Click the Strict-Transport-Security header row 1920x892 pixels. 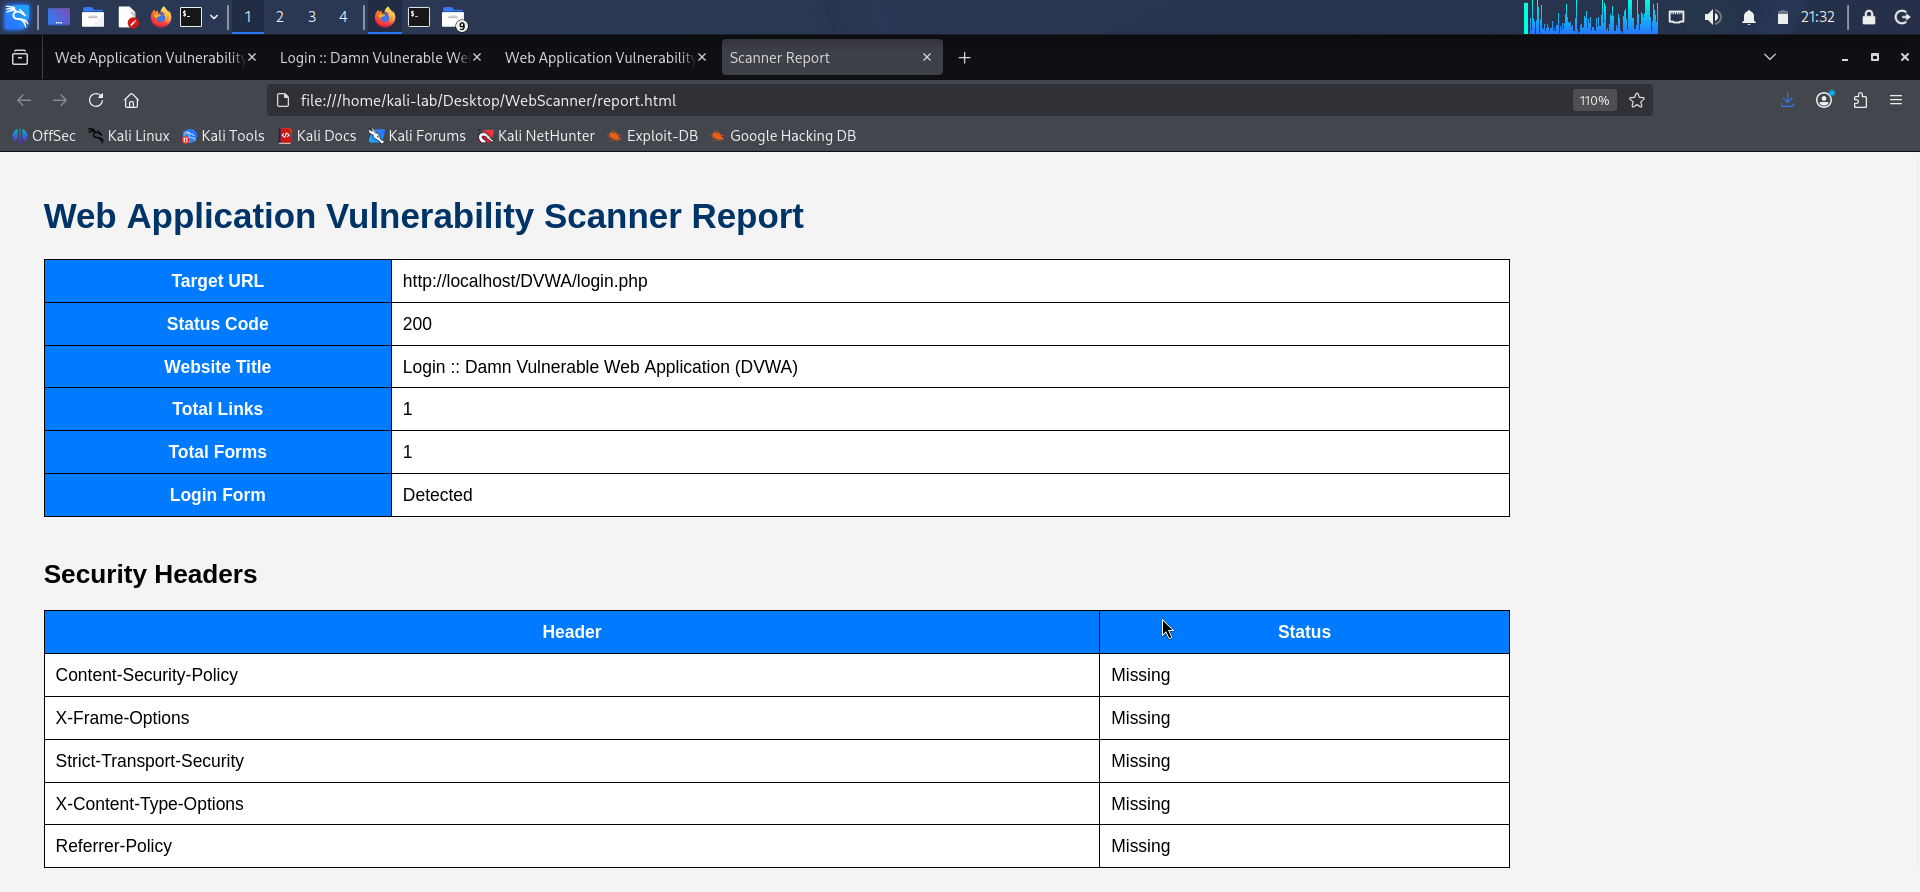tap(777, 761)
